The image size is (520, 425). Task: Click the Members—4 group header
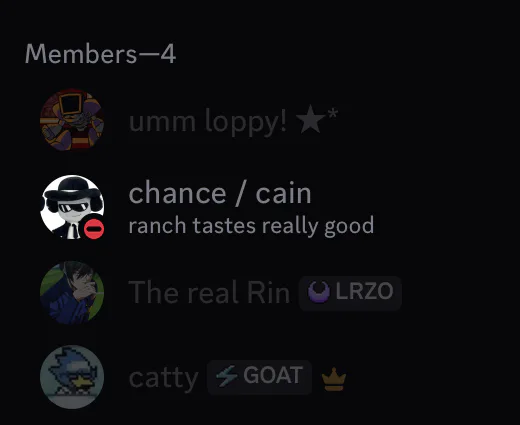(x=100, y=54)
